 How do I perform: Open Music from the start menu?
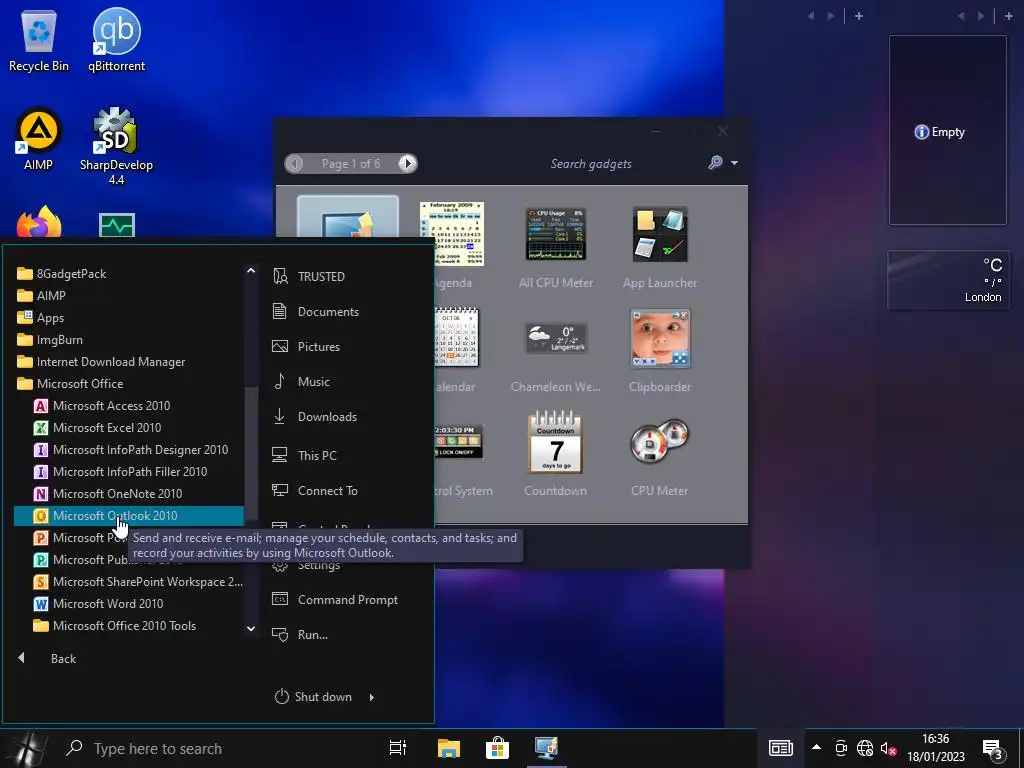tap(301, 381)
